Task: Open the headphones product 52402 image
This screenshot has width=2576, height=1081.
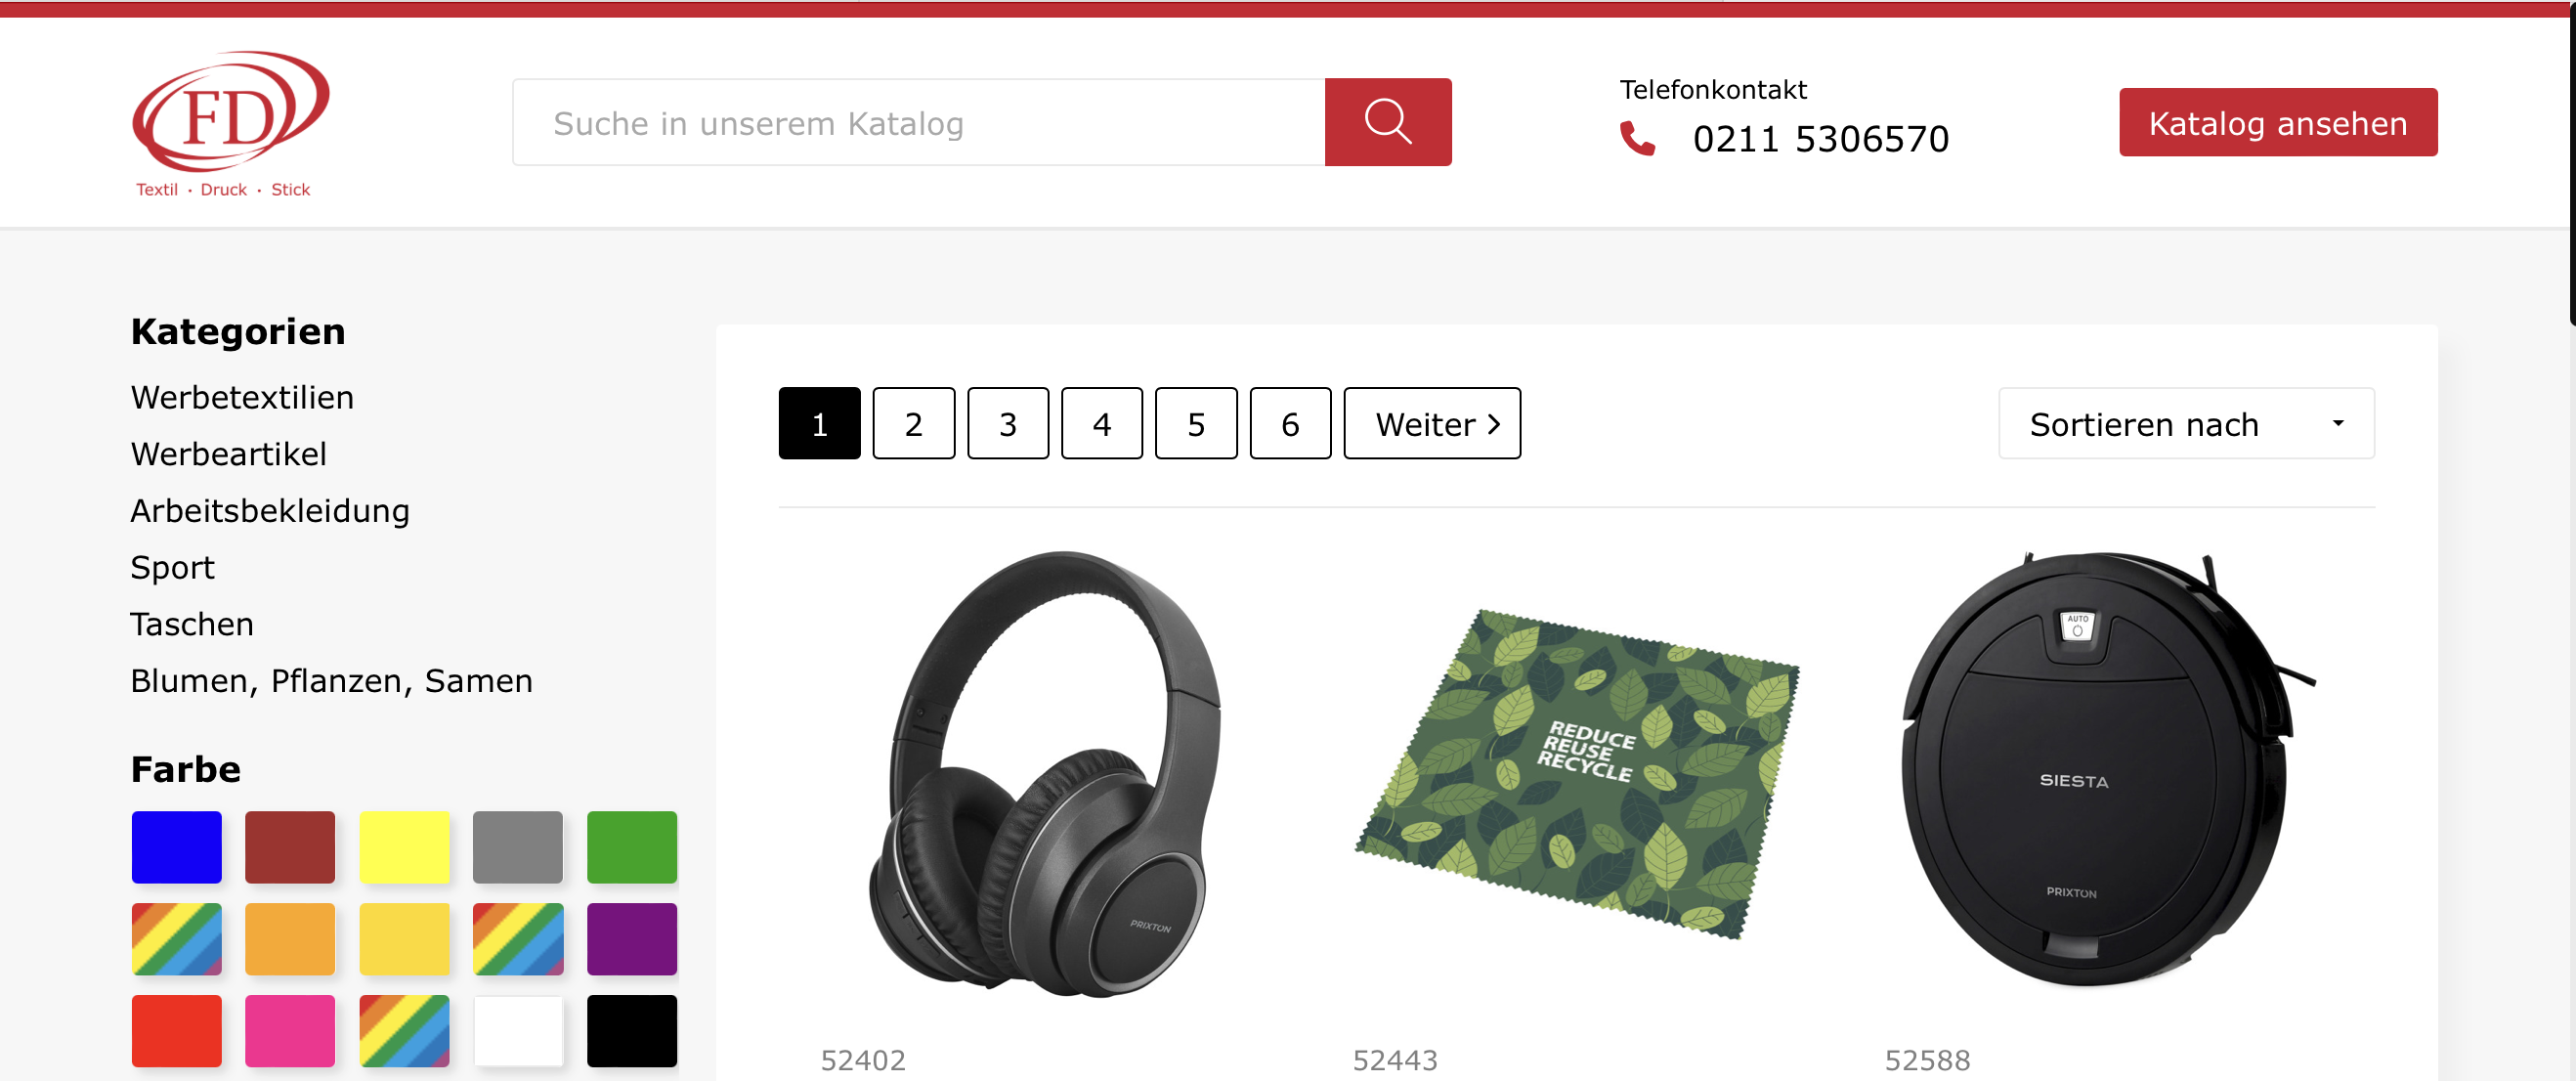Action: [x=1045, y=775]
